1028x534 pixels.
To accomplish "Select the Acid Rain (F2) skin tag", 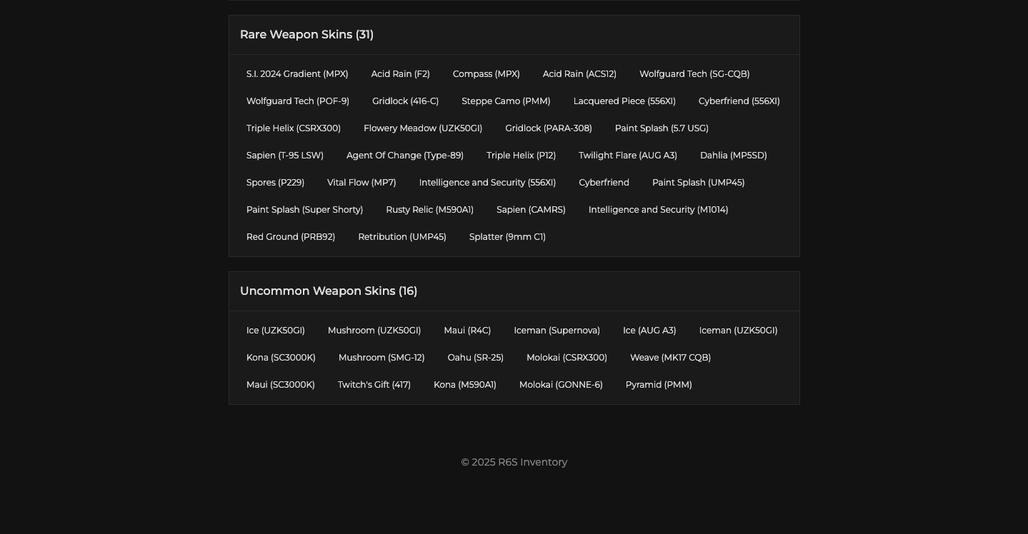I will [401, 74].
